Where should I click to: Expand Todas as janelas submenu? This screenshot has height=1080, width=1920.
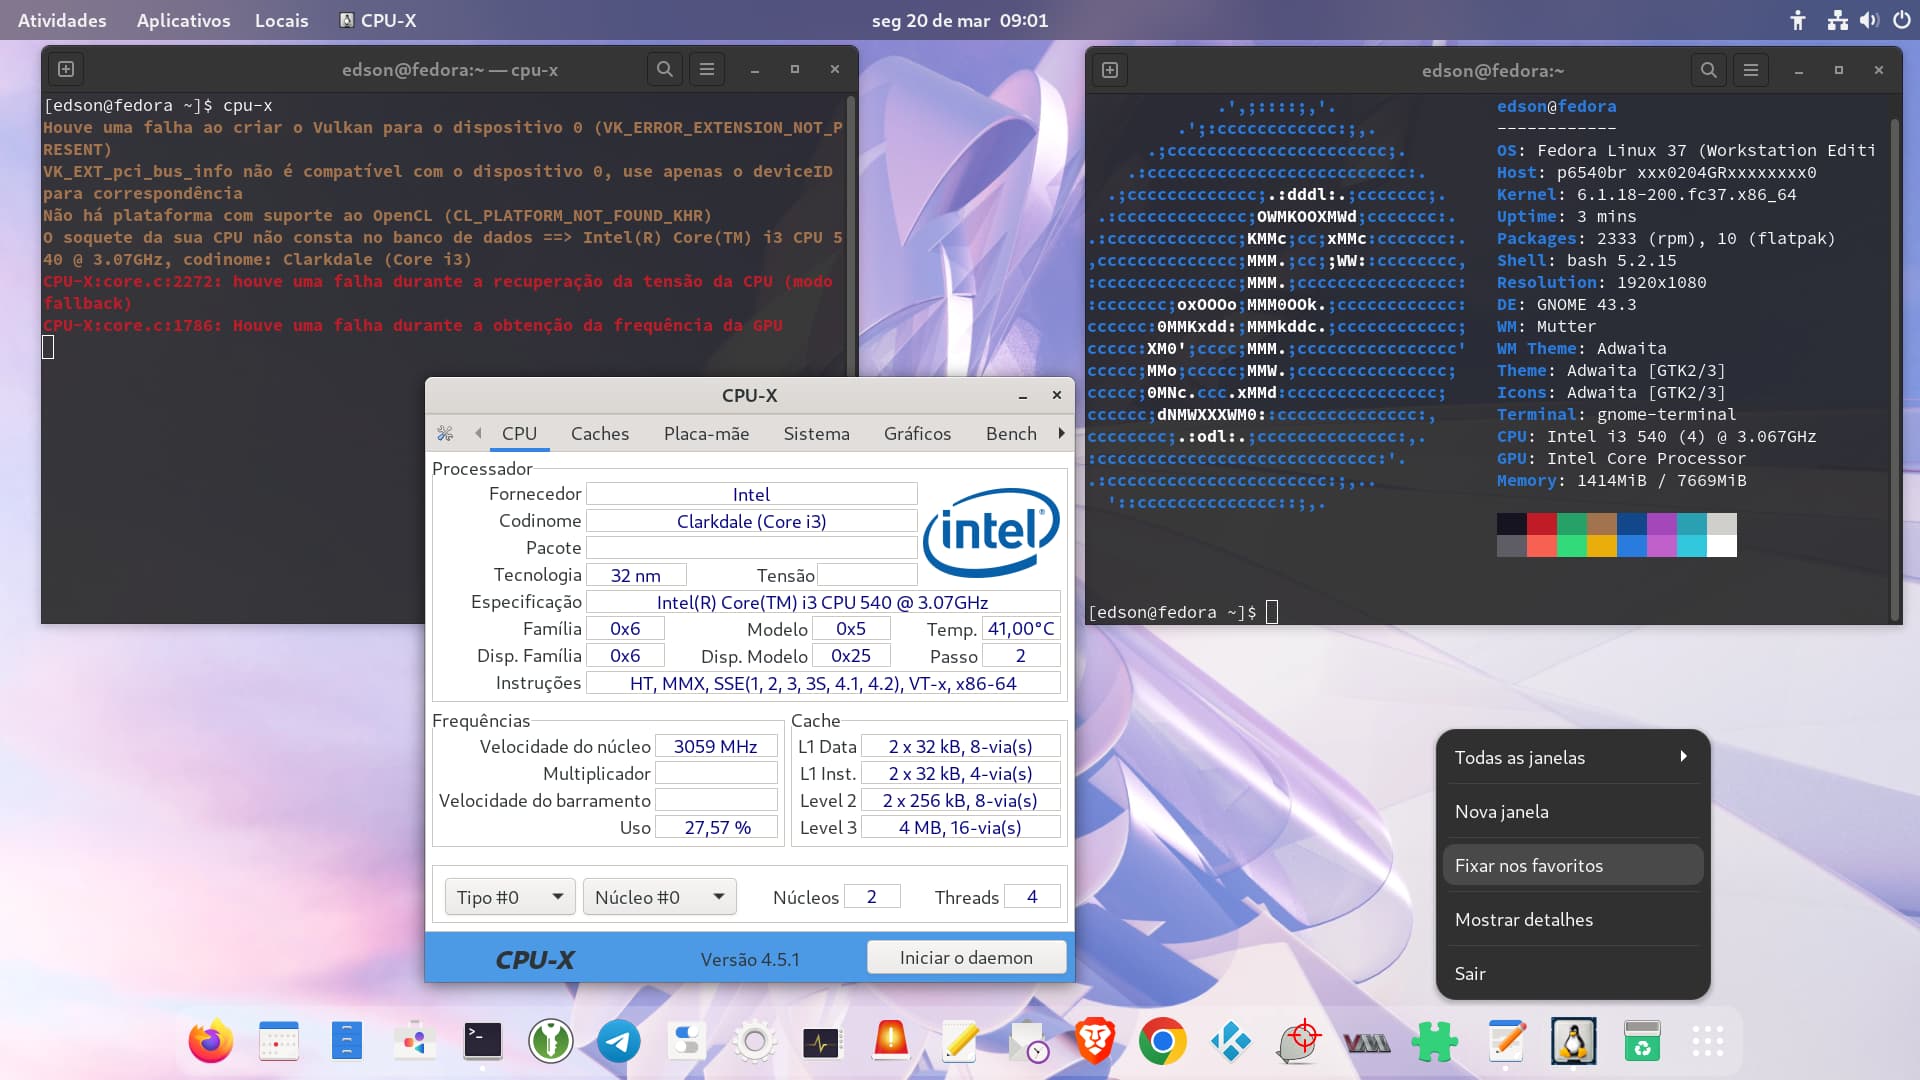pos(1573,757)
